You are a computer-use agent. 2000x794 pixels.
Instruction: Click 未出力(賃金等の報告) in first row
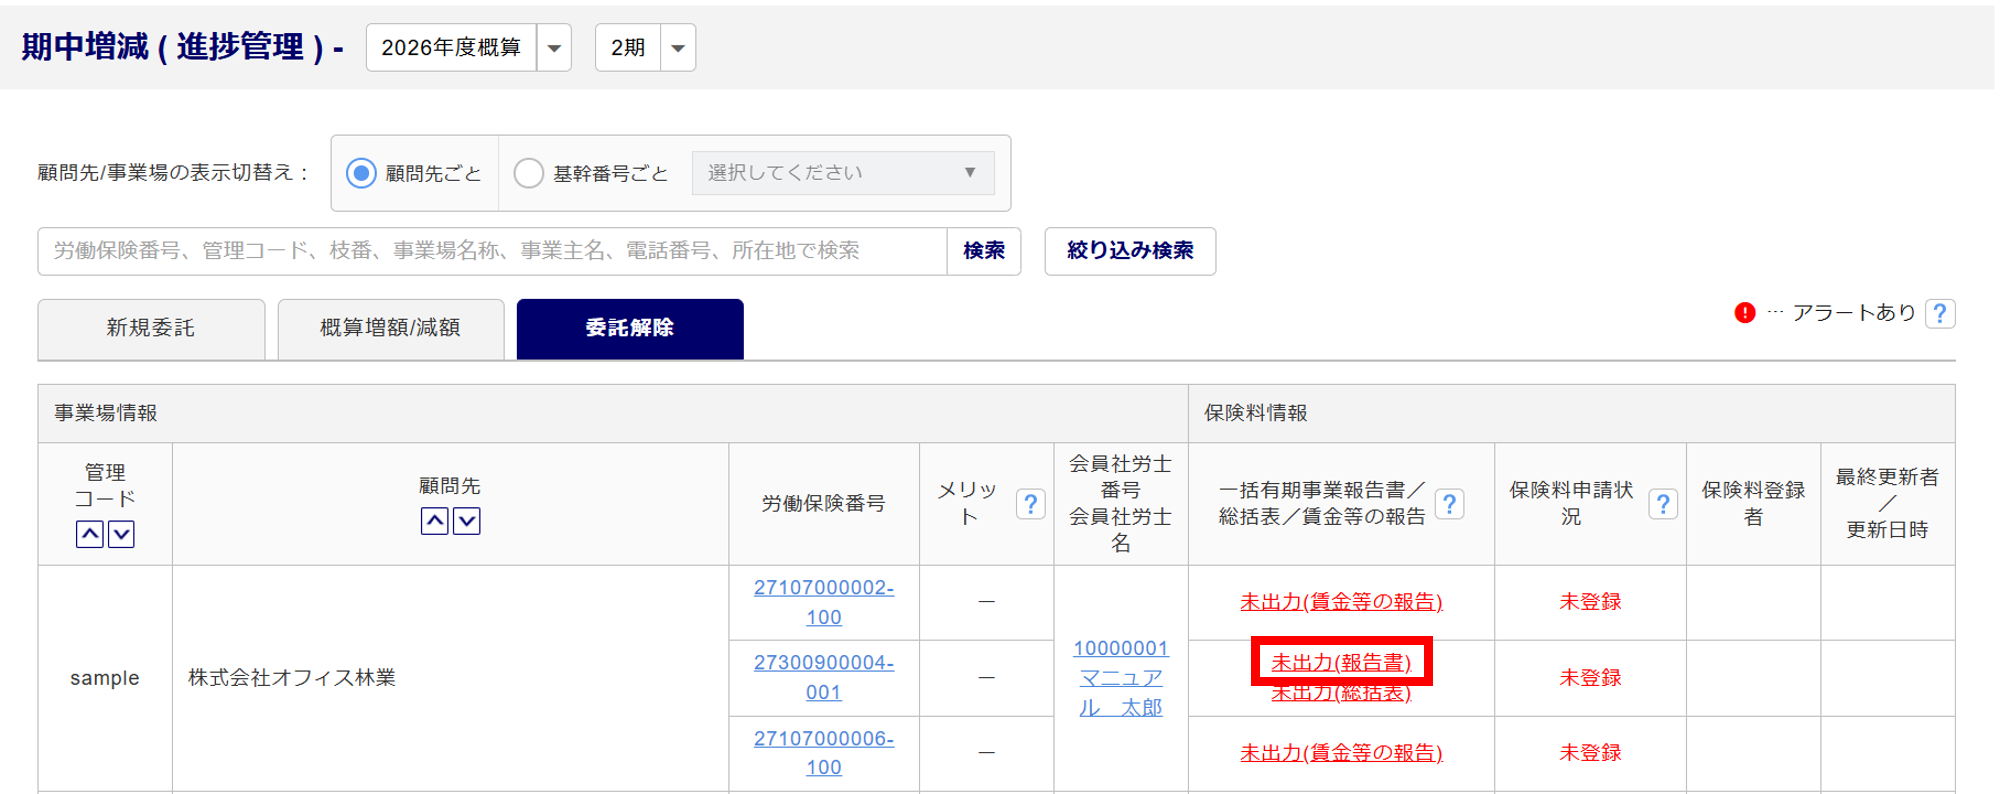coord(1341,602)
